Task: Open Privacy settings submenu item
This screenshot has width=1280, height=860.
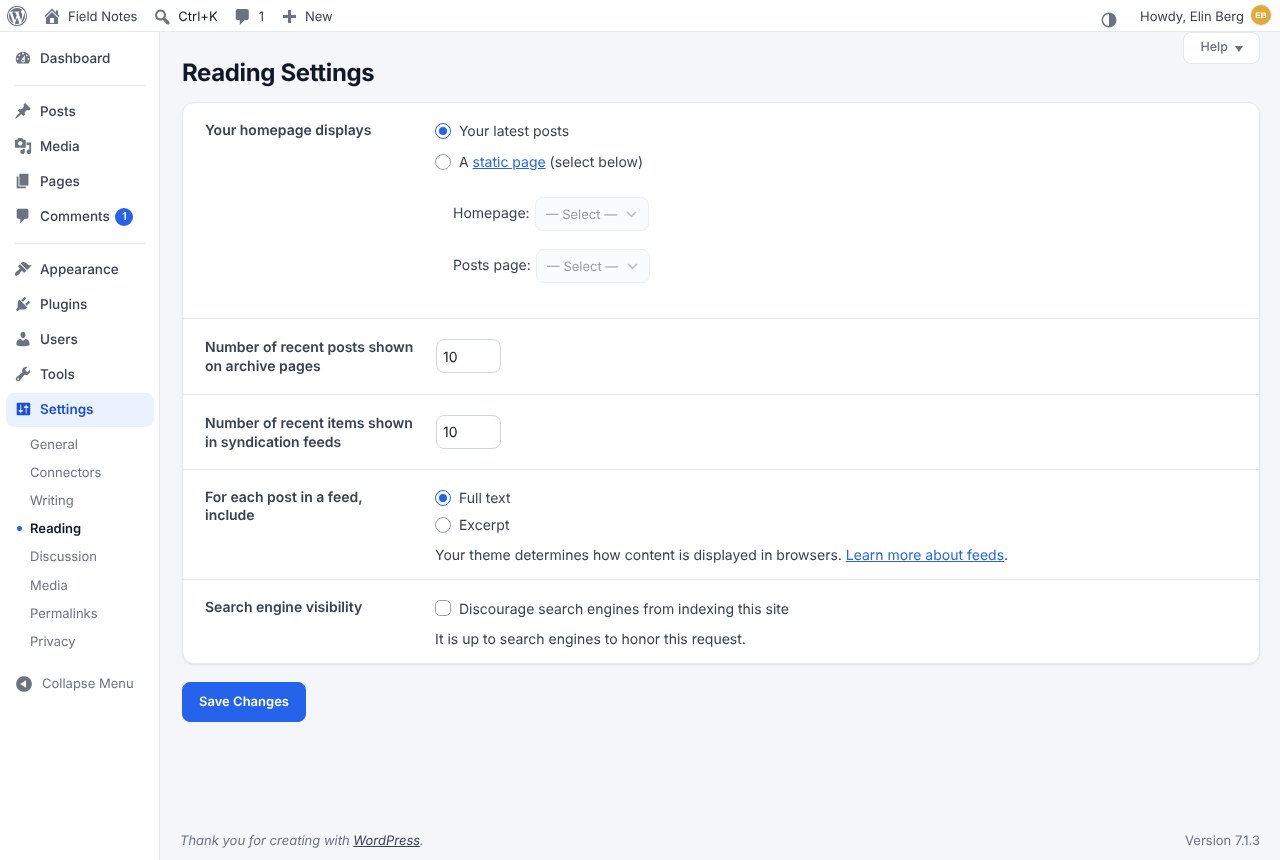Action: (x=53, y=641)
